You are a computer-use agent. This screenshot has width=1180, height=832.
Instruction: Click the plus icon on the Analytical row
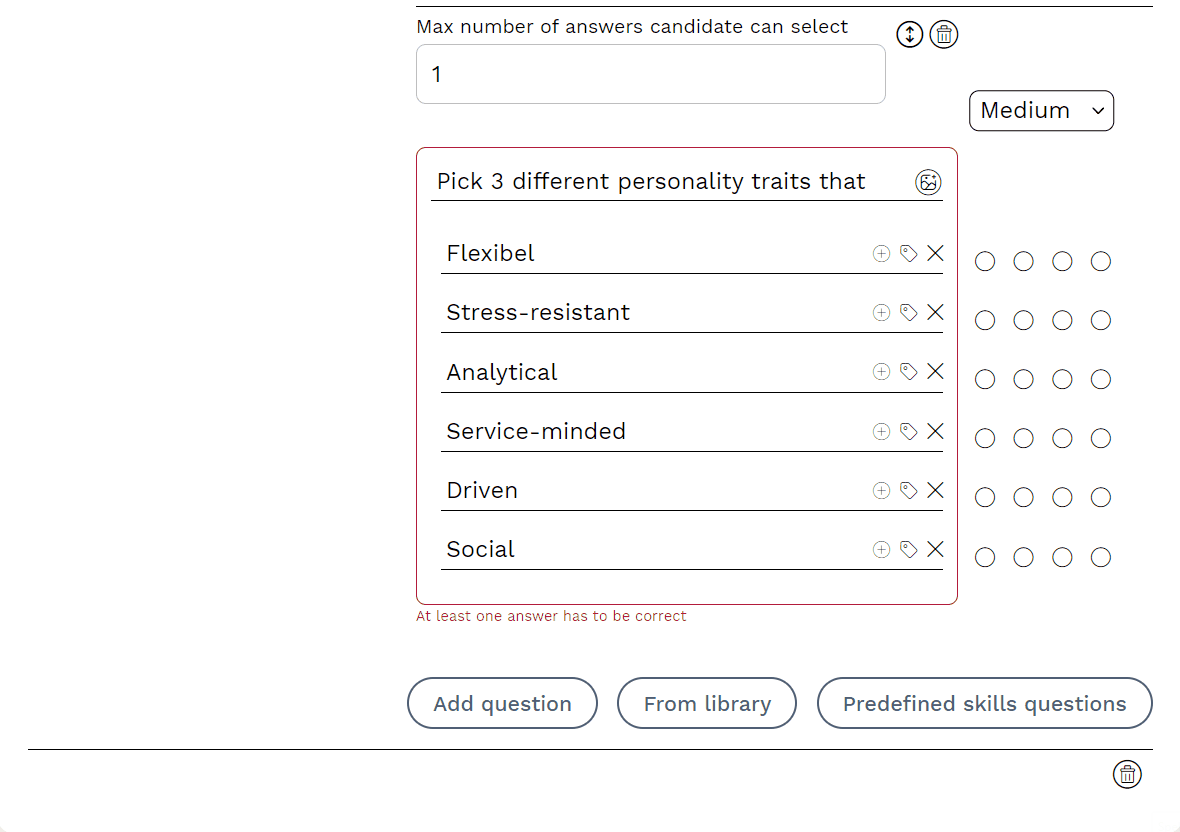[x=881, y=372]
